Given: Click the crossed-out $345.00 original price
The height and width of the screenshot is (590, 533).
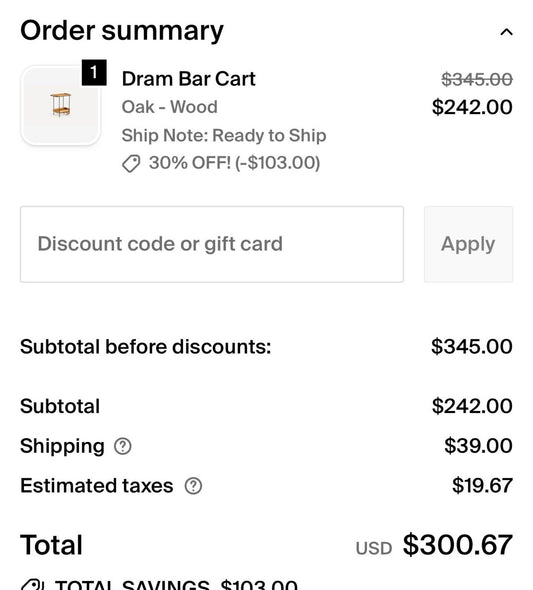Looking at the screenshot, I should 477,79.
